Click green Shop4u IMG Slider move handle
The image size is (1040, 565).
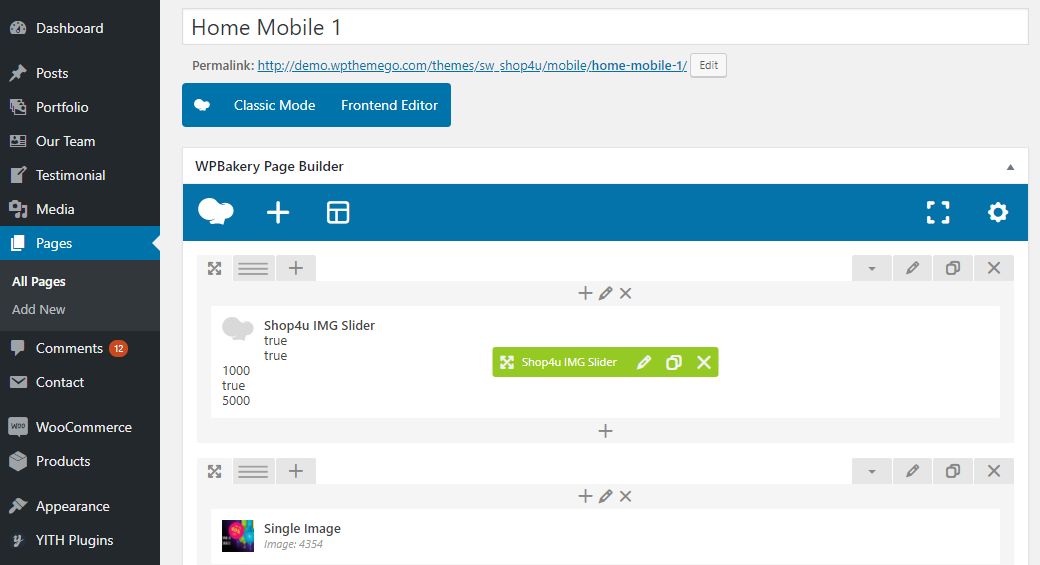pyautogui.click(x=507, y=362)
